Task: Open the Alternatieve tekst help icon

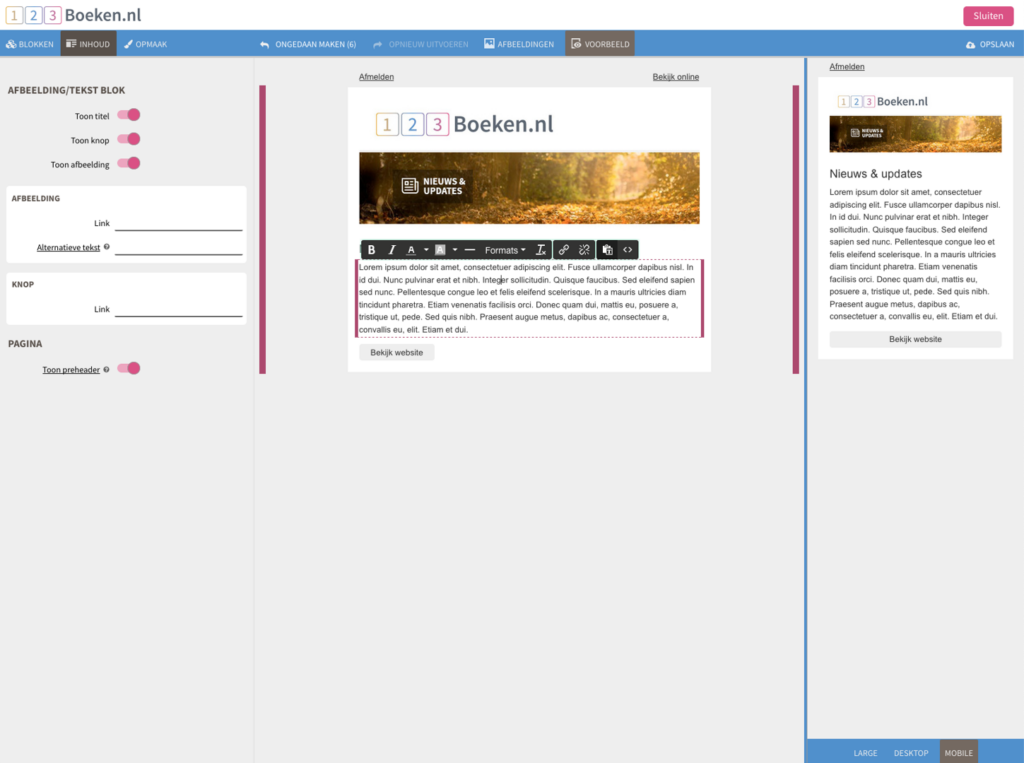Action: pyautogui.click(x=106, y=247)
